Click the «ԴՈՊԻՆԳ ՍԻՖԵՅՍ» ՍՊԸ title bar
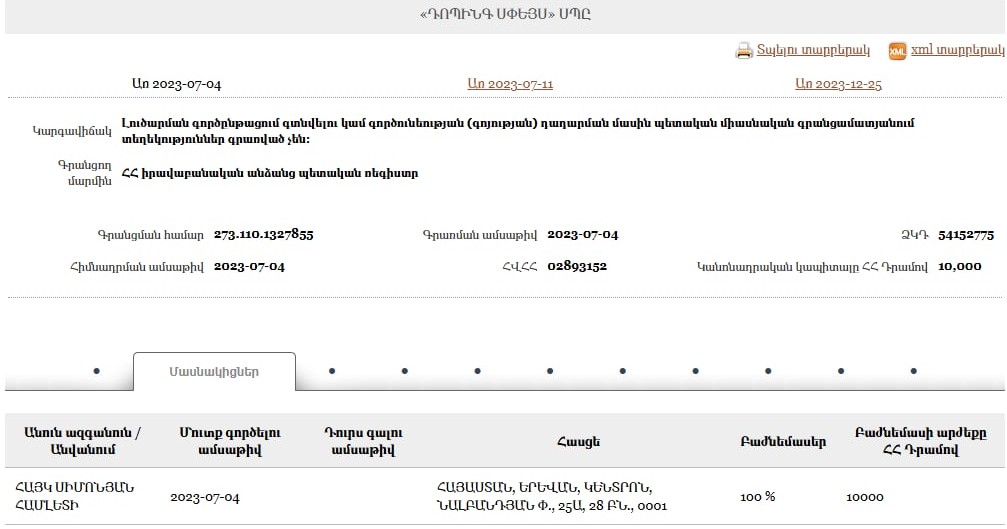Viewport: 1007px width, 529px height. pyautogui.click(x=503, y=15)
